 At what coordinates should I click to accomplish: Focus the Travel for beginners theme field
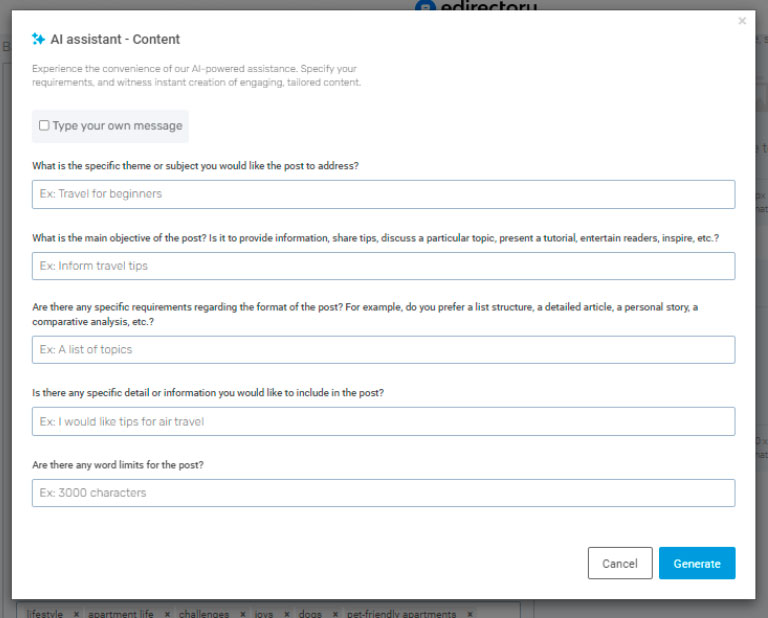coord(383,194)
